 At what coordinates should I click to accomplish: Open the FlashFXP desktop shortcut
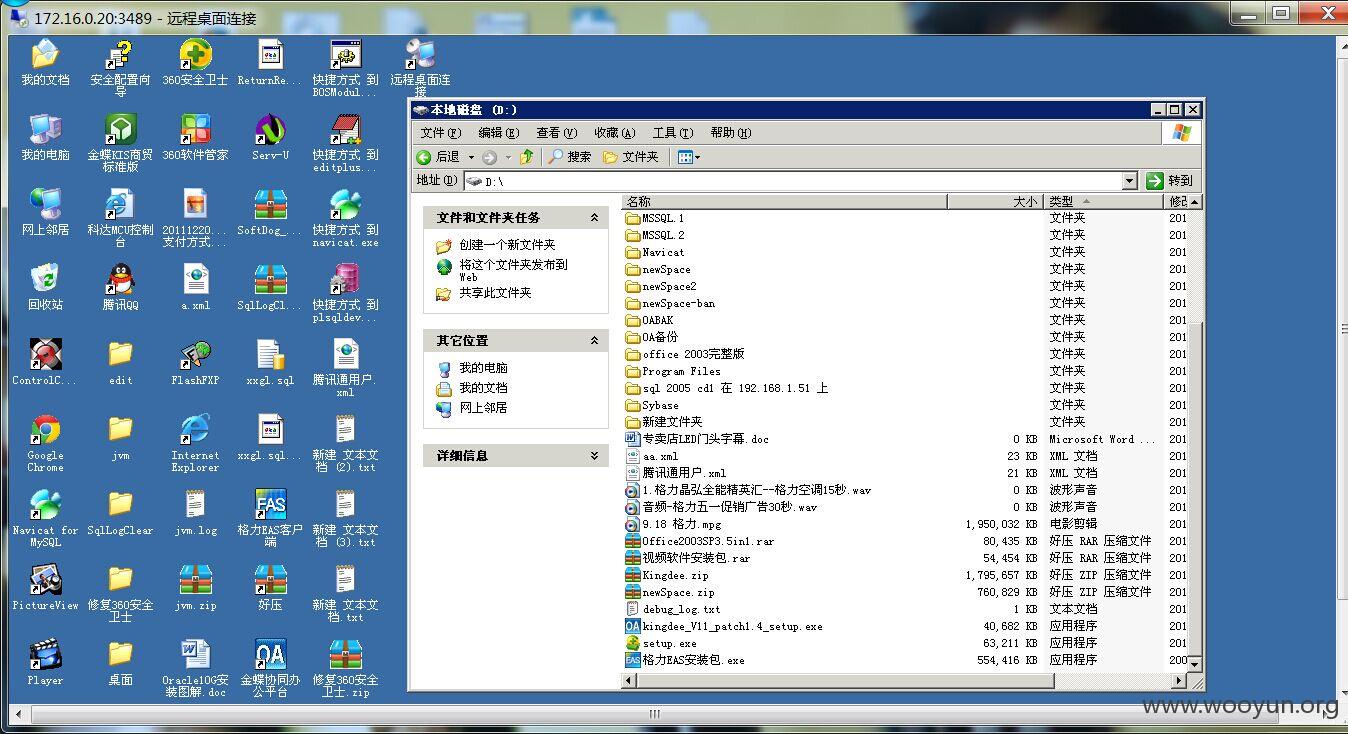195,362
